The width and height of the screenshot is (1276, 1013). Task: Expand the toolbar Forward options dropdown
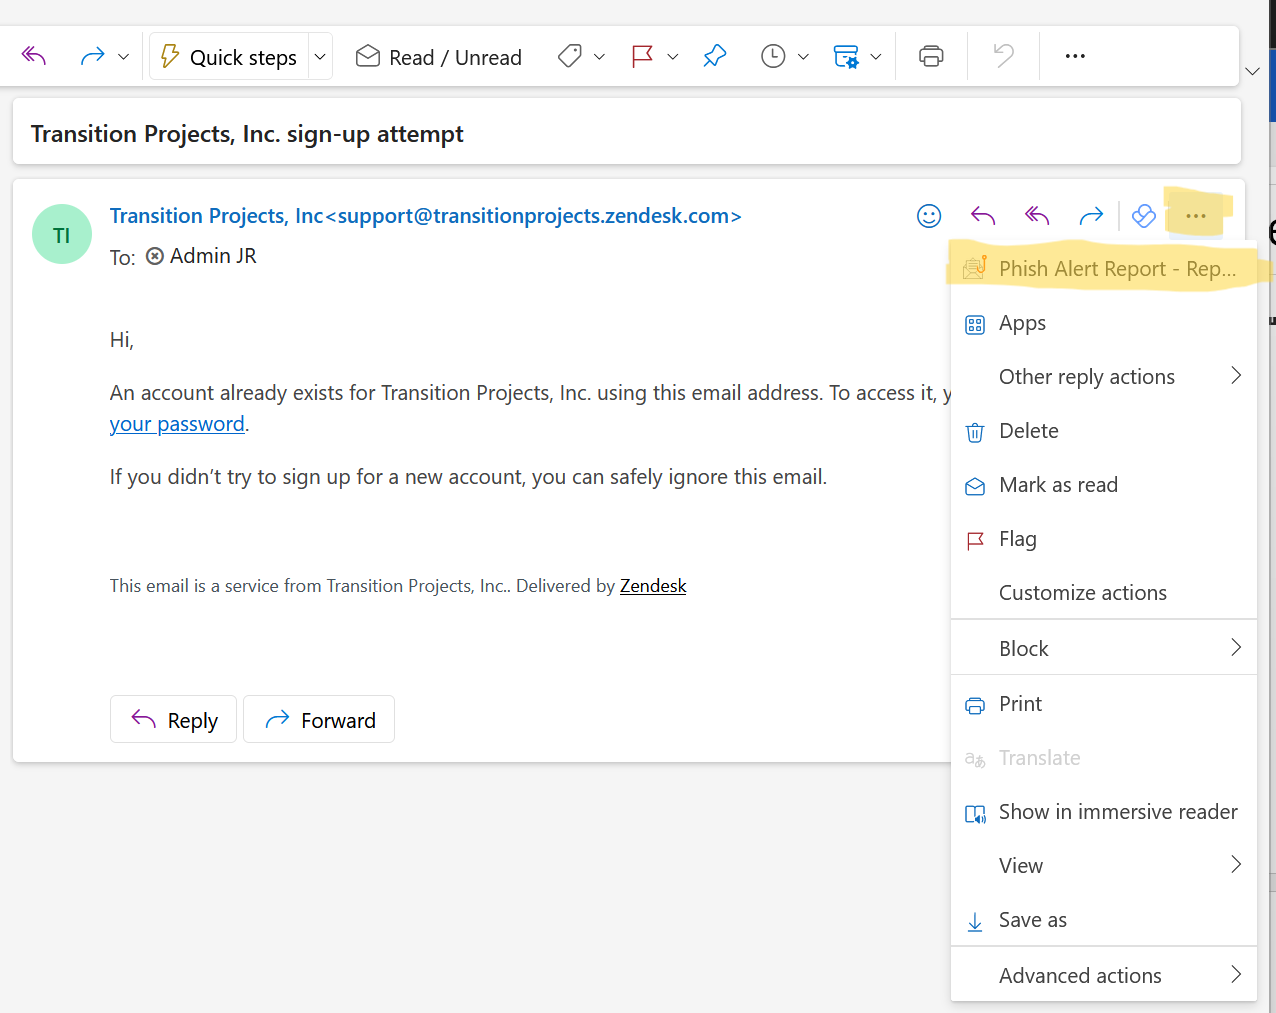pyautogui.click(x=123, y=57)
